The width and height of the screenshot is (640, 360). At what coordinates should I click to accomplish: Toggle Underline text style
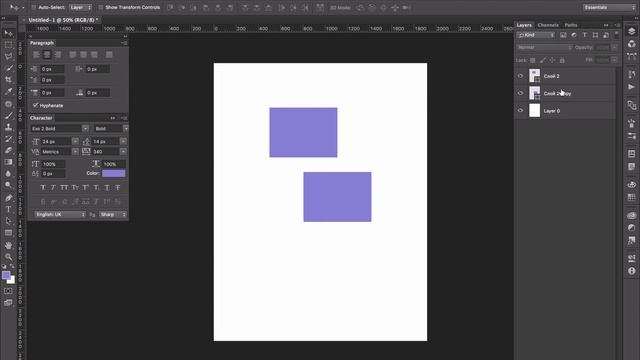click(x=107, y=188)
